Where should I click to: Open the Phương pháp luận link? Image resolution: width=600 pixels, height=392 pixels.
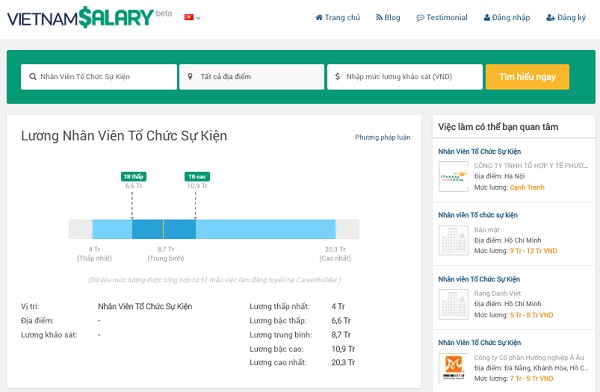[383, 137]
